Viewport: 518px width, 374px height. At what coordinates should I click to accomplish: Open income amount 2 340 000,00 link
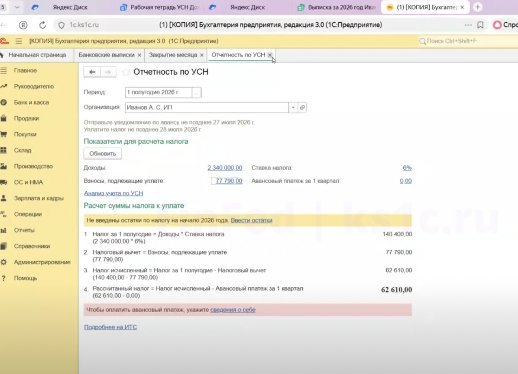coord(225,168)
